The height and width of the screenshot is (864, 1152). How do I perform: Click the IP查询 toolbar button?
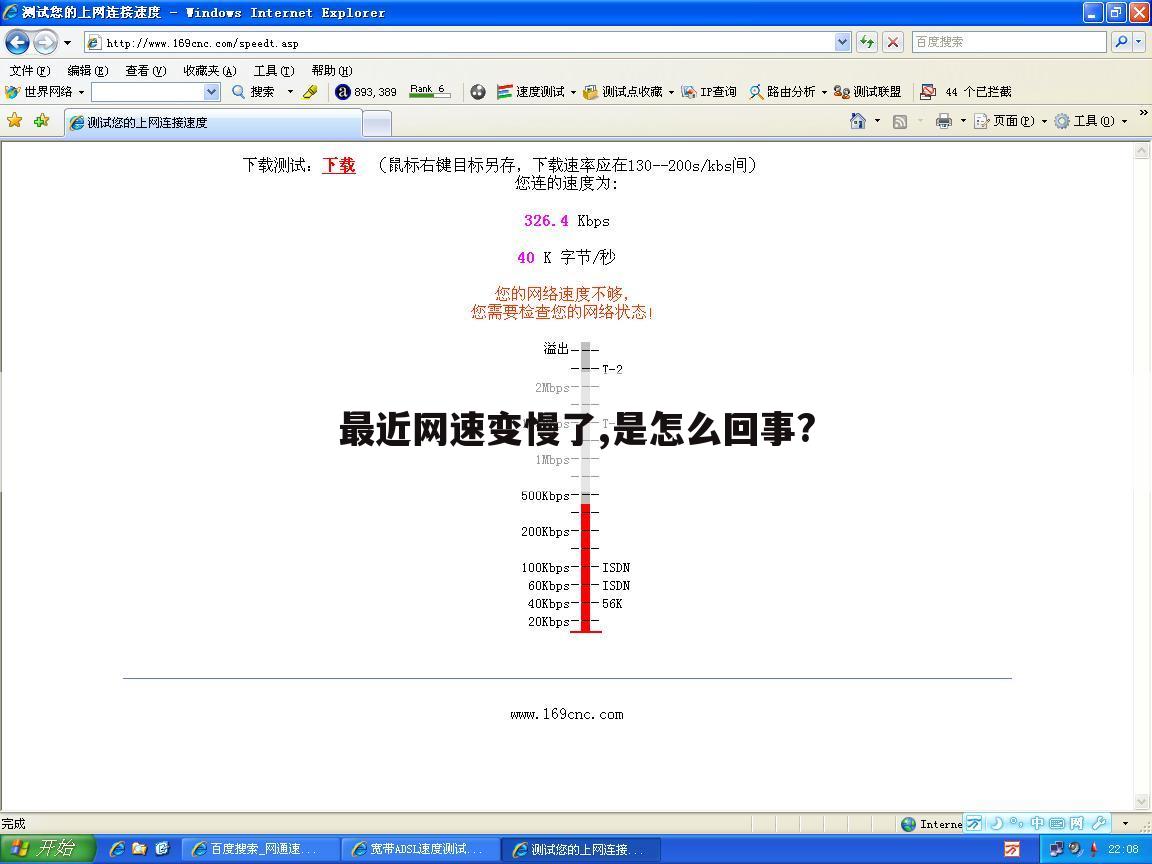tap(709, 92)
